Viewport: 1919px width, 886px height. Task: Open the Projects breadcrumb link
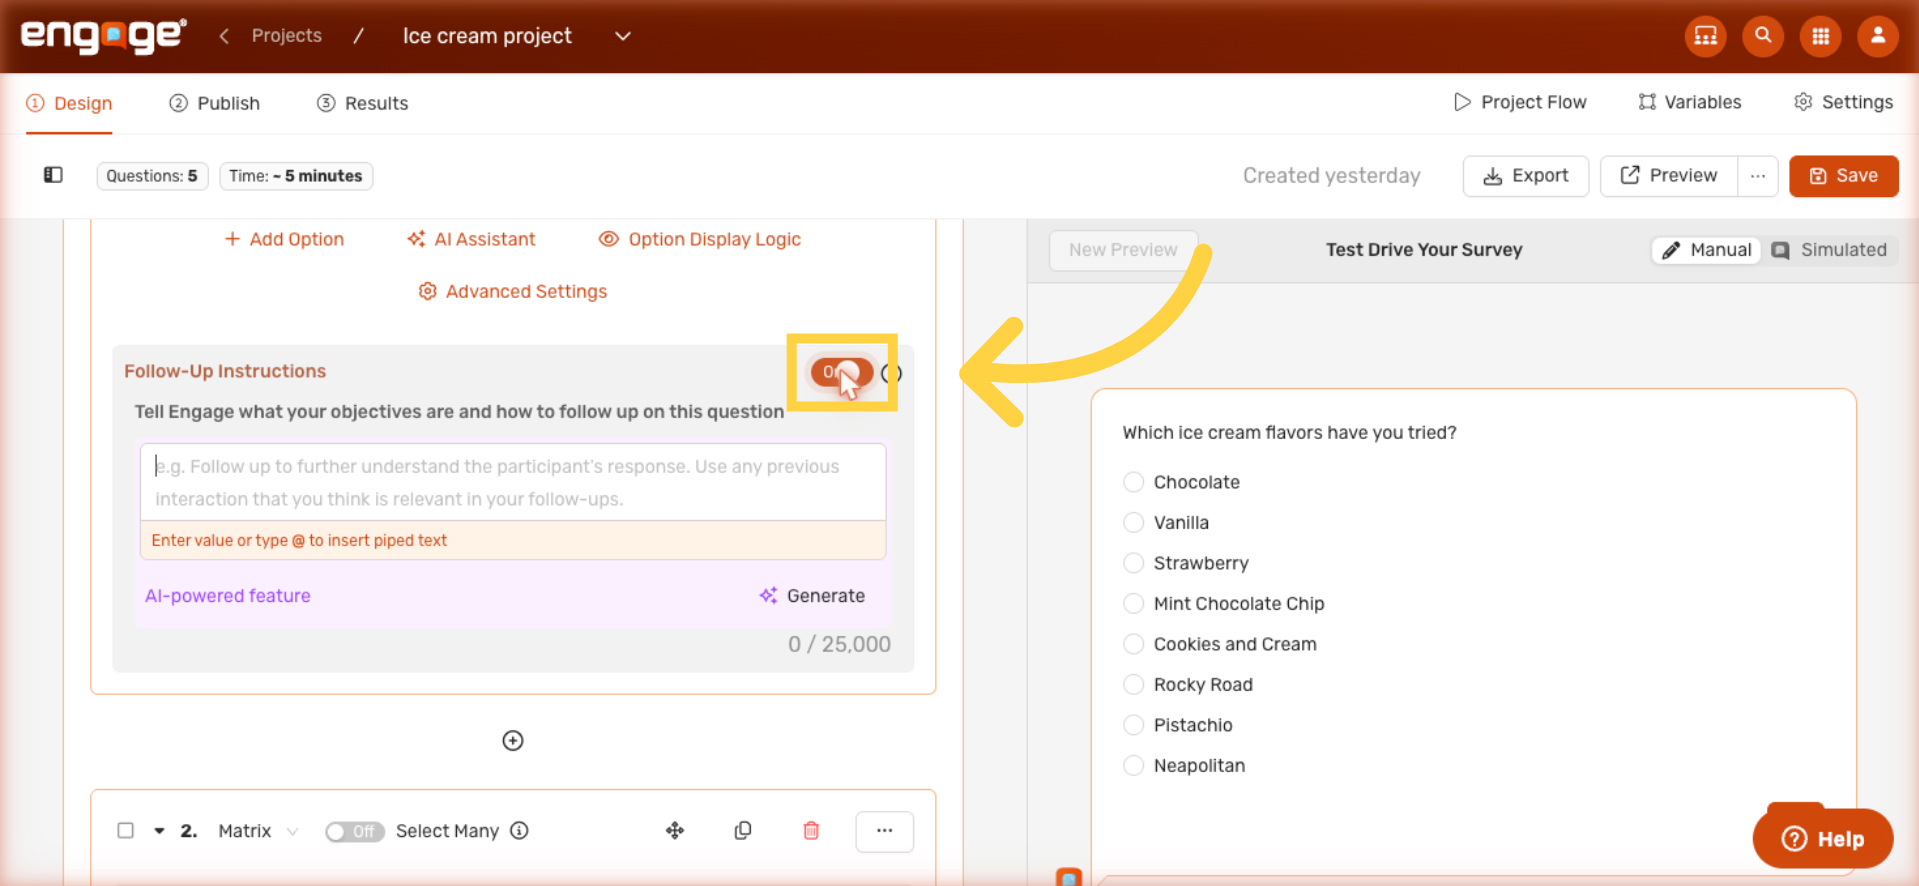pos(287,36)
